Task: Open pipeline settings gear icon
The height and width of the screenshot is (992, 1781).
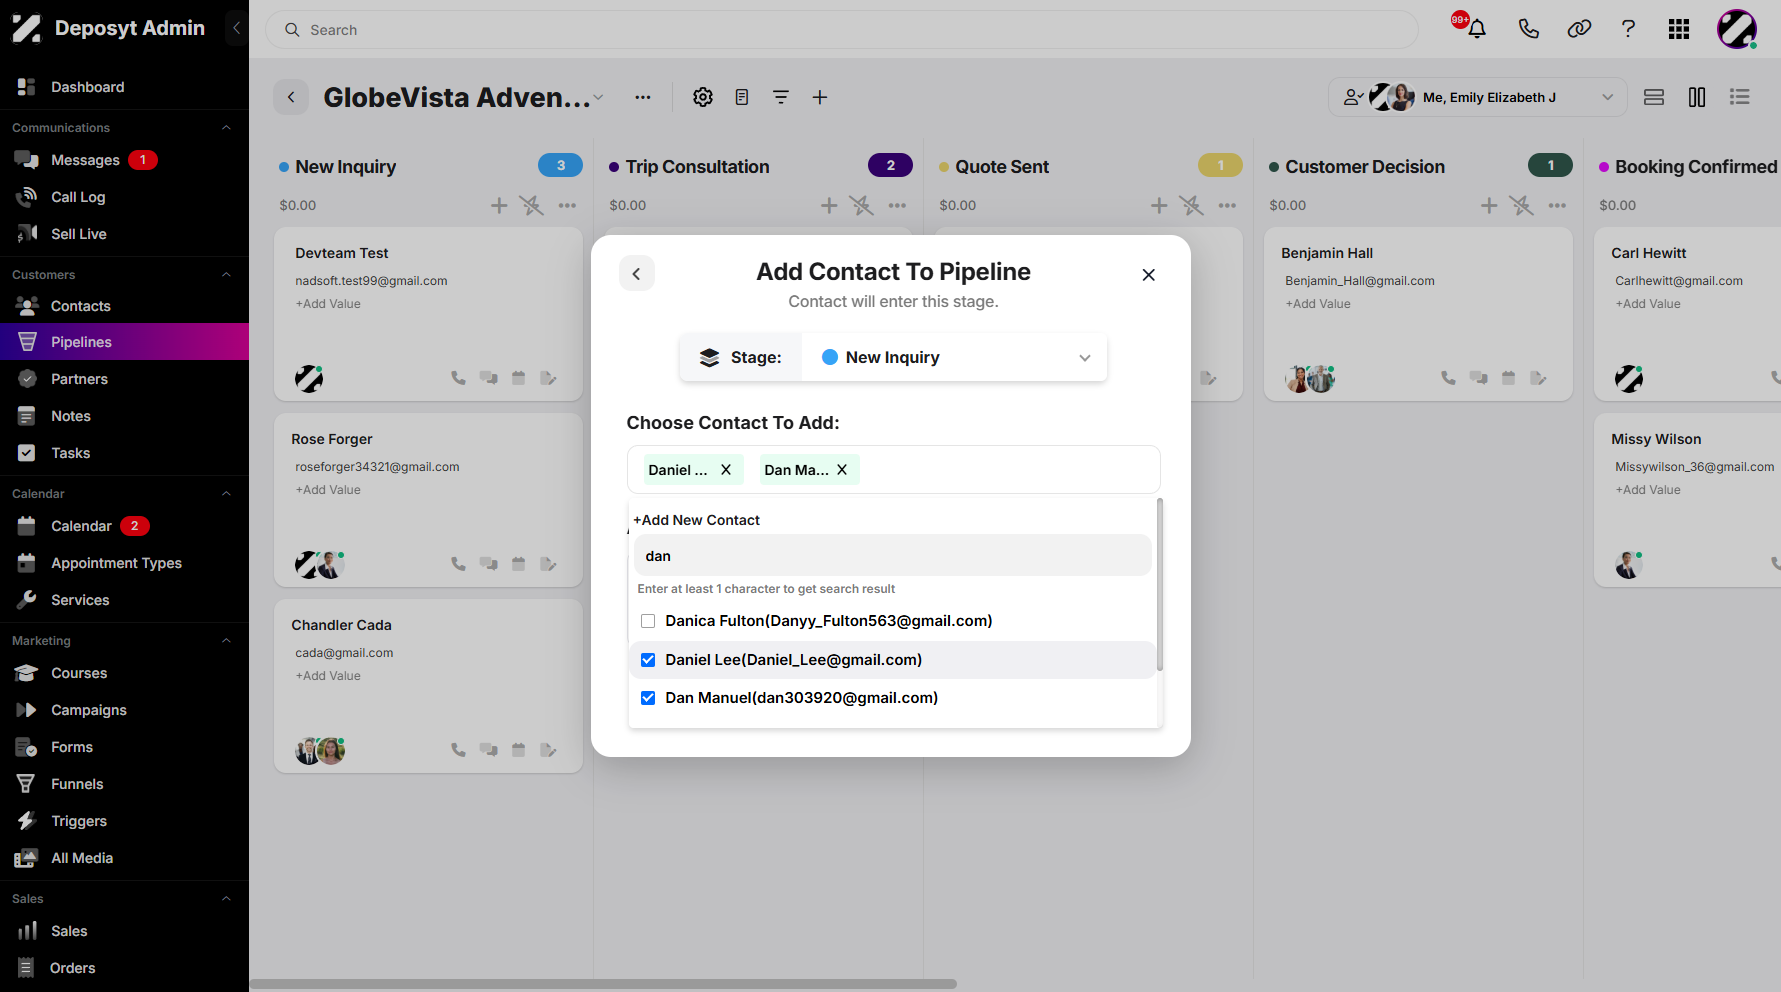Action: tap(703, 97)
